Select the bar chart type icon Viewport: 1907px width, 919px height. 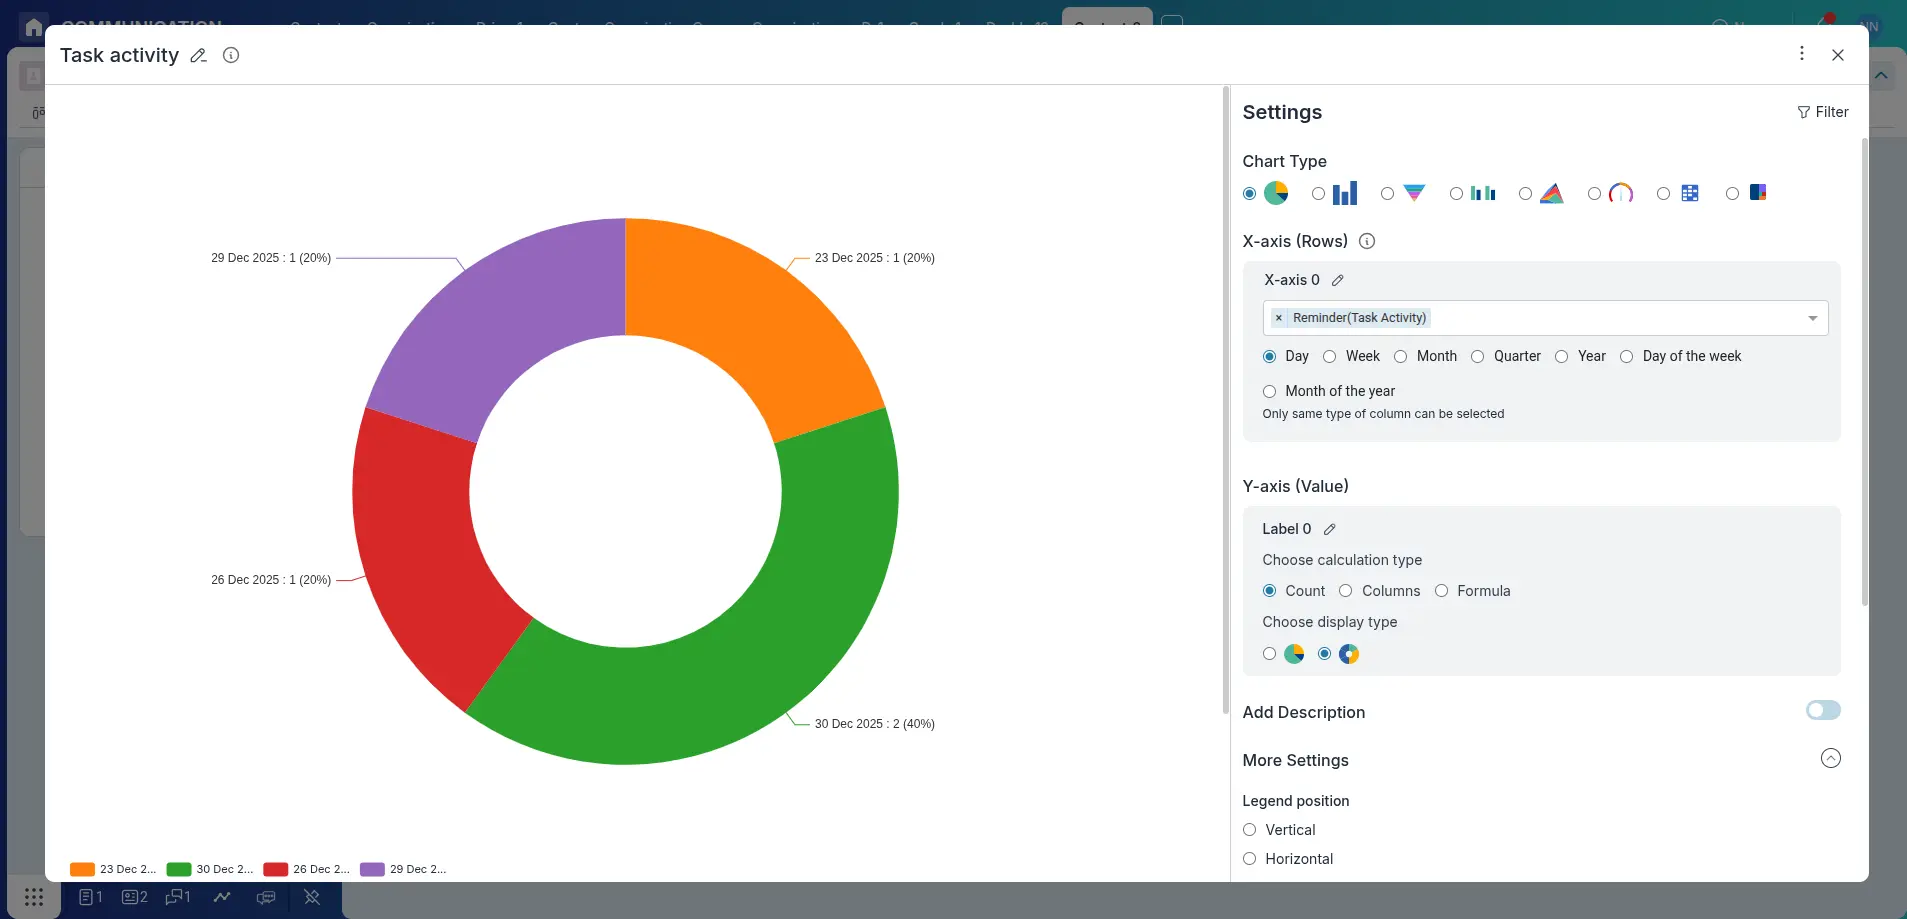(1344, 193)
